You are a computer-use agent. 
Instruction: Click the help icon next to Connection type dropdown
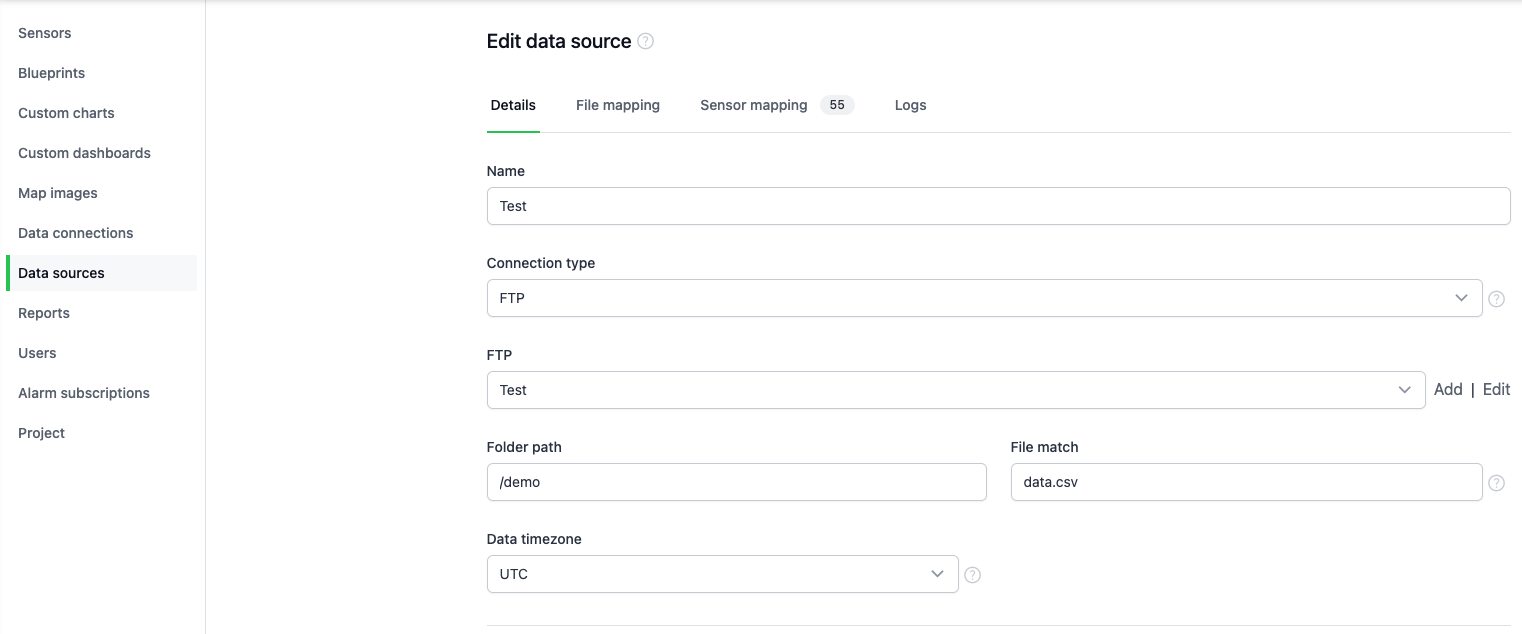(1496, 298)
